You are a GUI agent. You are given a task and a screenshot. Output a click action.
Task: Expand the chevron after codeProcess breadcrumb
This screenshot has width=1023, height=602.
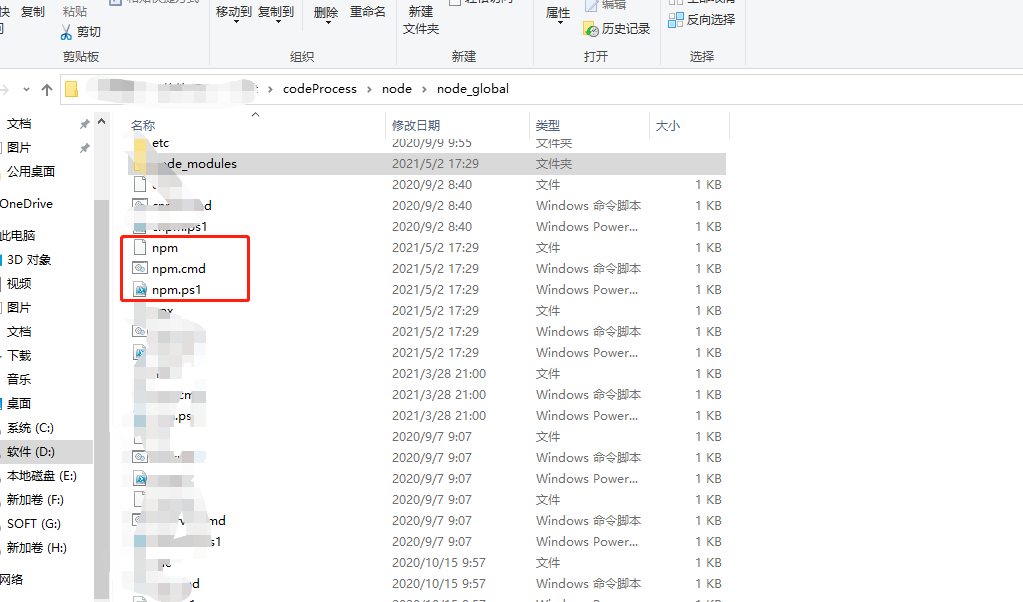tap(369, 89)
